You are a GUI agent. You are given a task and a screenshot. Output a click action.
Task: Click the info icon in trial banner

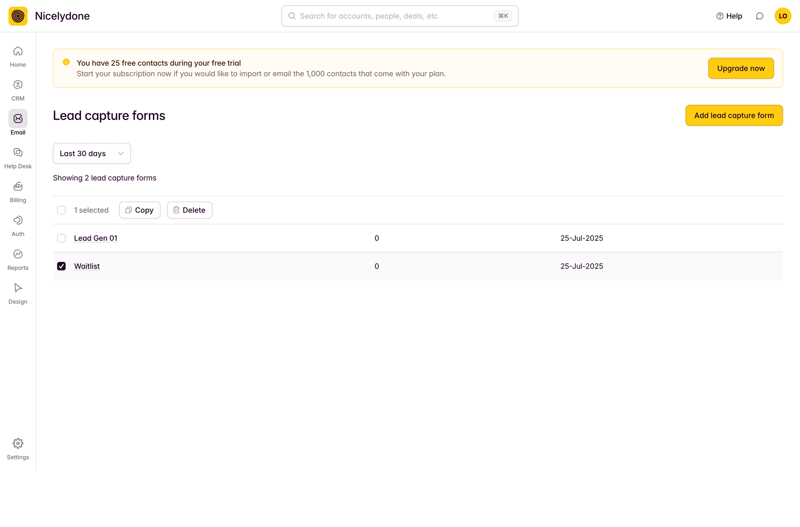[x=66, y=62]
